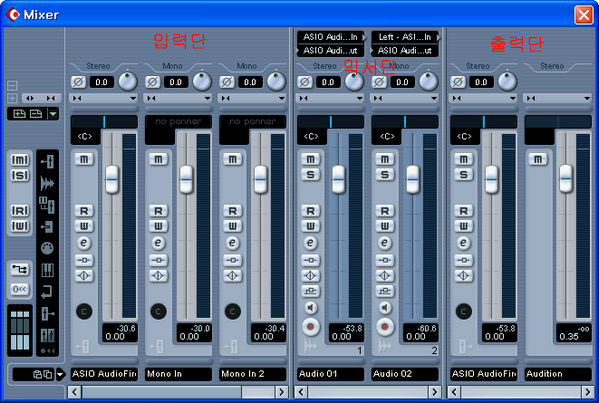Mute the Audition channel

coord(538,159)
